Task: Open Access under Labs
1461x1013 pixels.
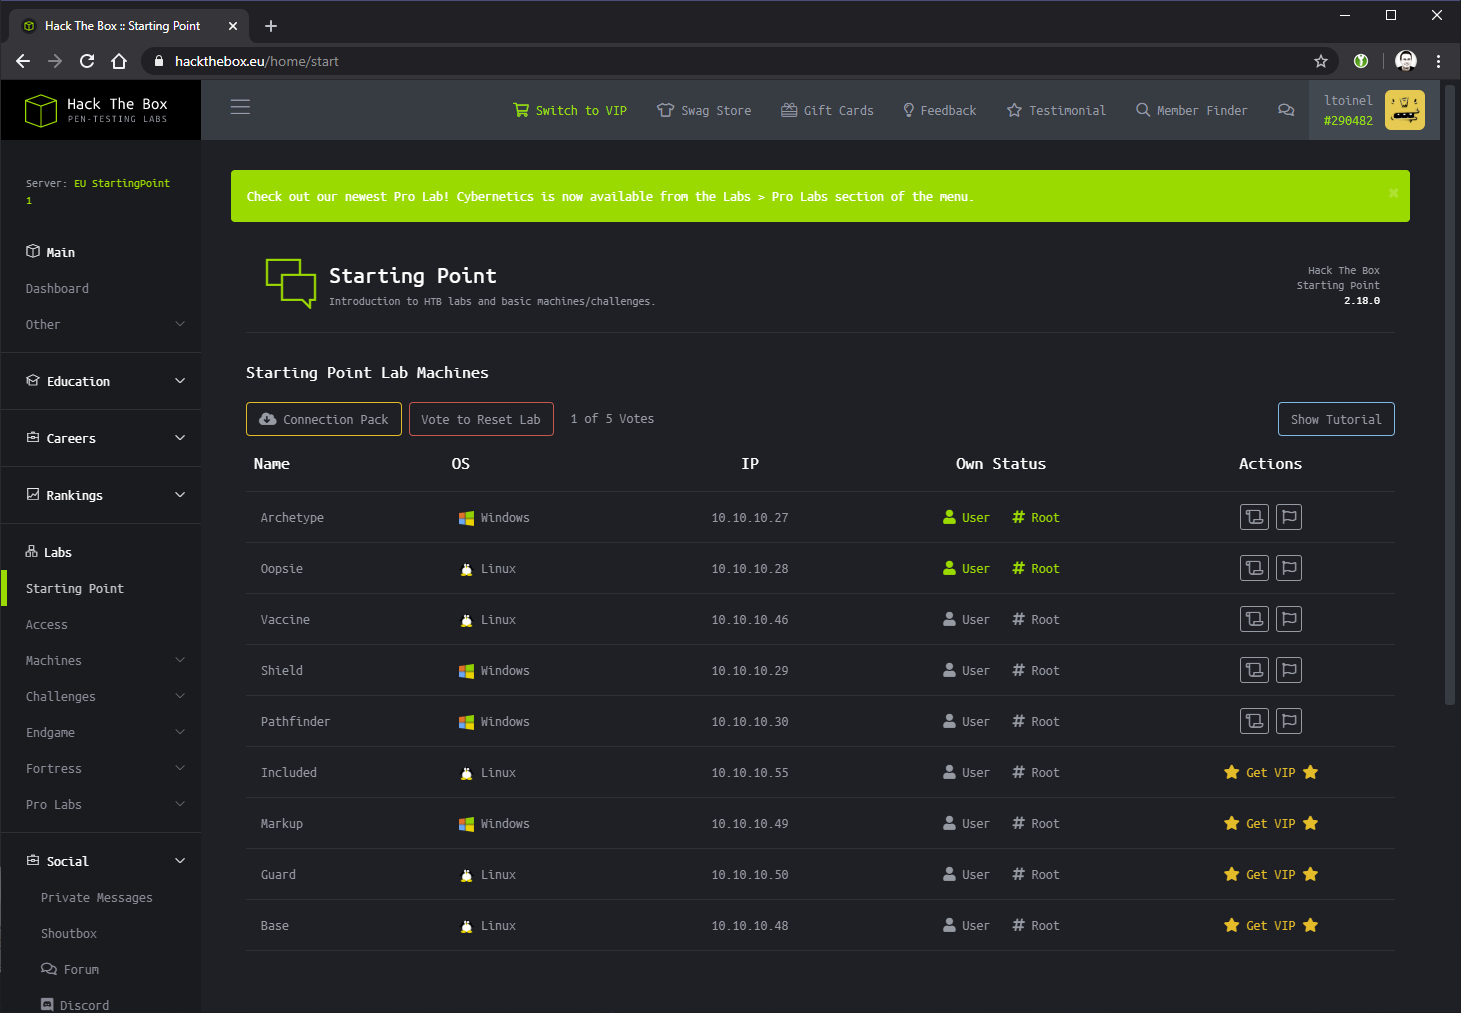Action: (47, 624)
